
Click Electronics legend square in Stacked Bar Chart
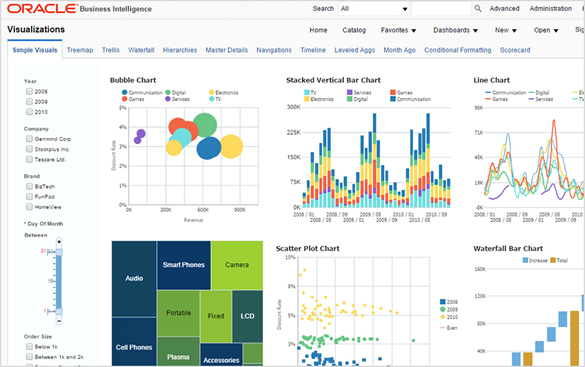pyautogui.click(x=307, y=99)
